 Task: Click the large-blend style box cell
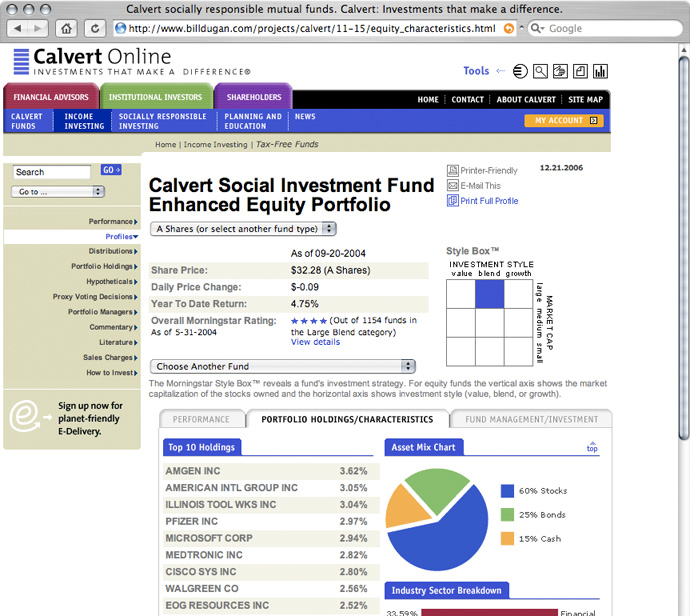point(489,294)
